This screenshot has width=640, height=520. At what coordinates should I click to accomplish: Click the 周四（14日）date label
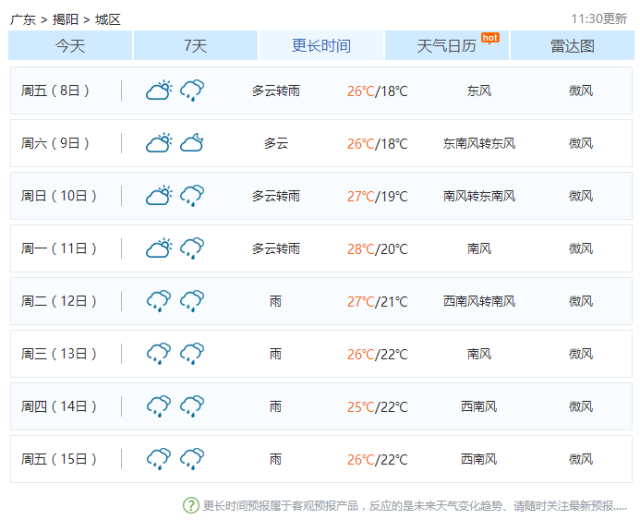pos(59,406)
